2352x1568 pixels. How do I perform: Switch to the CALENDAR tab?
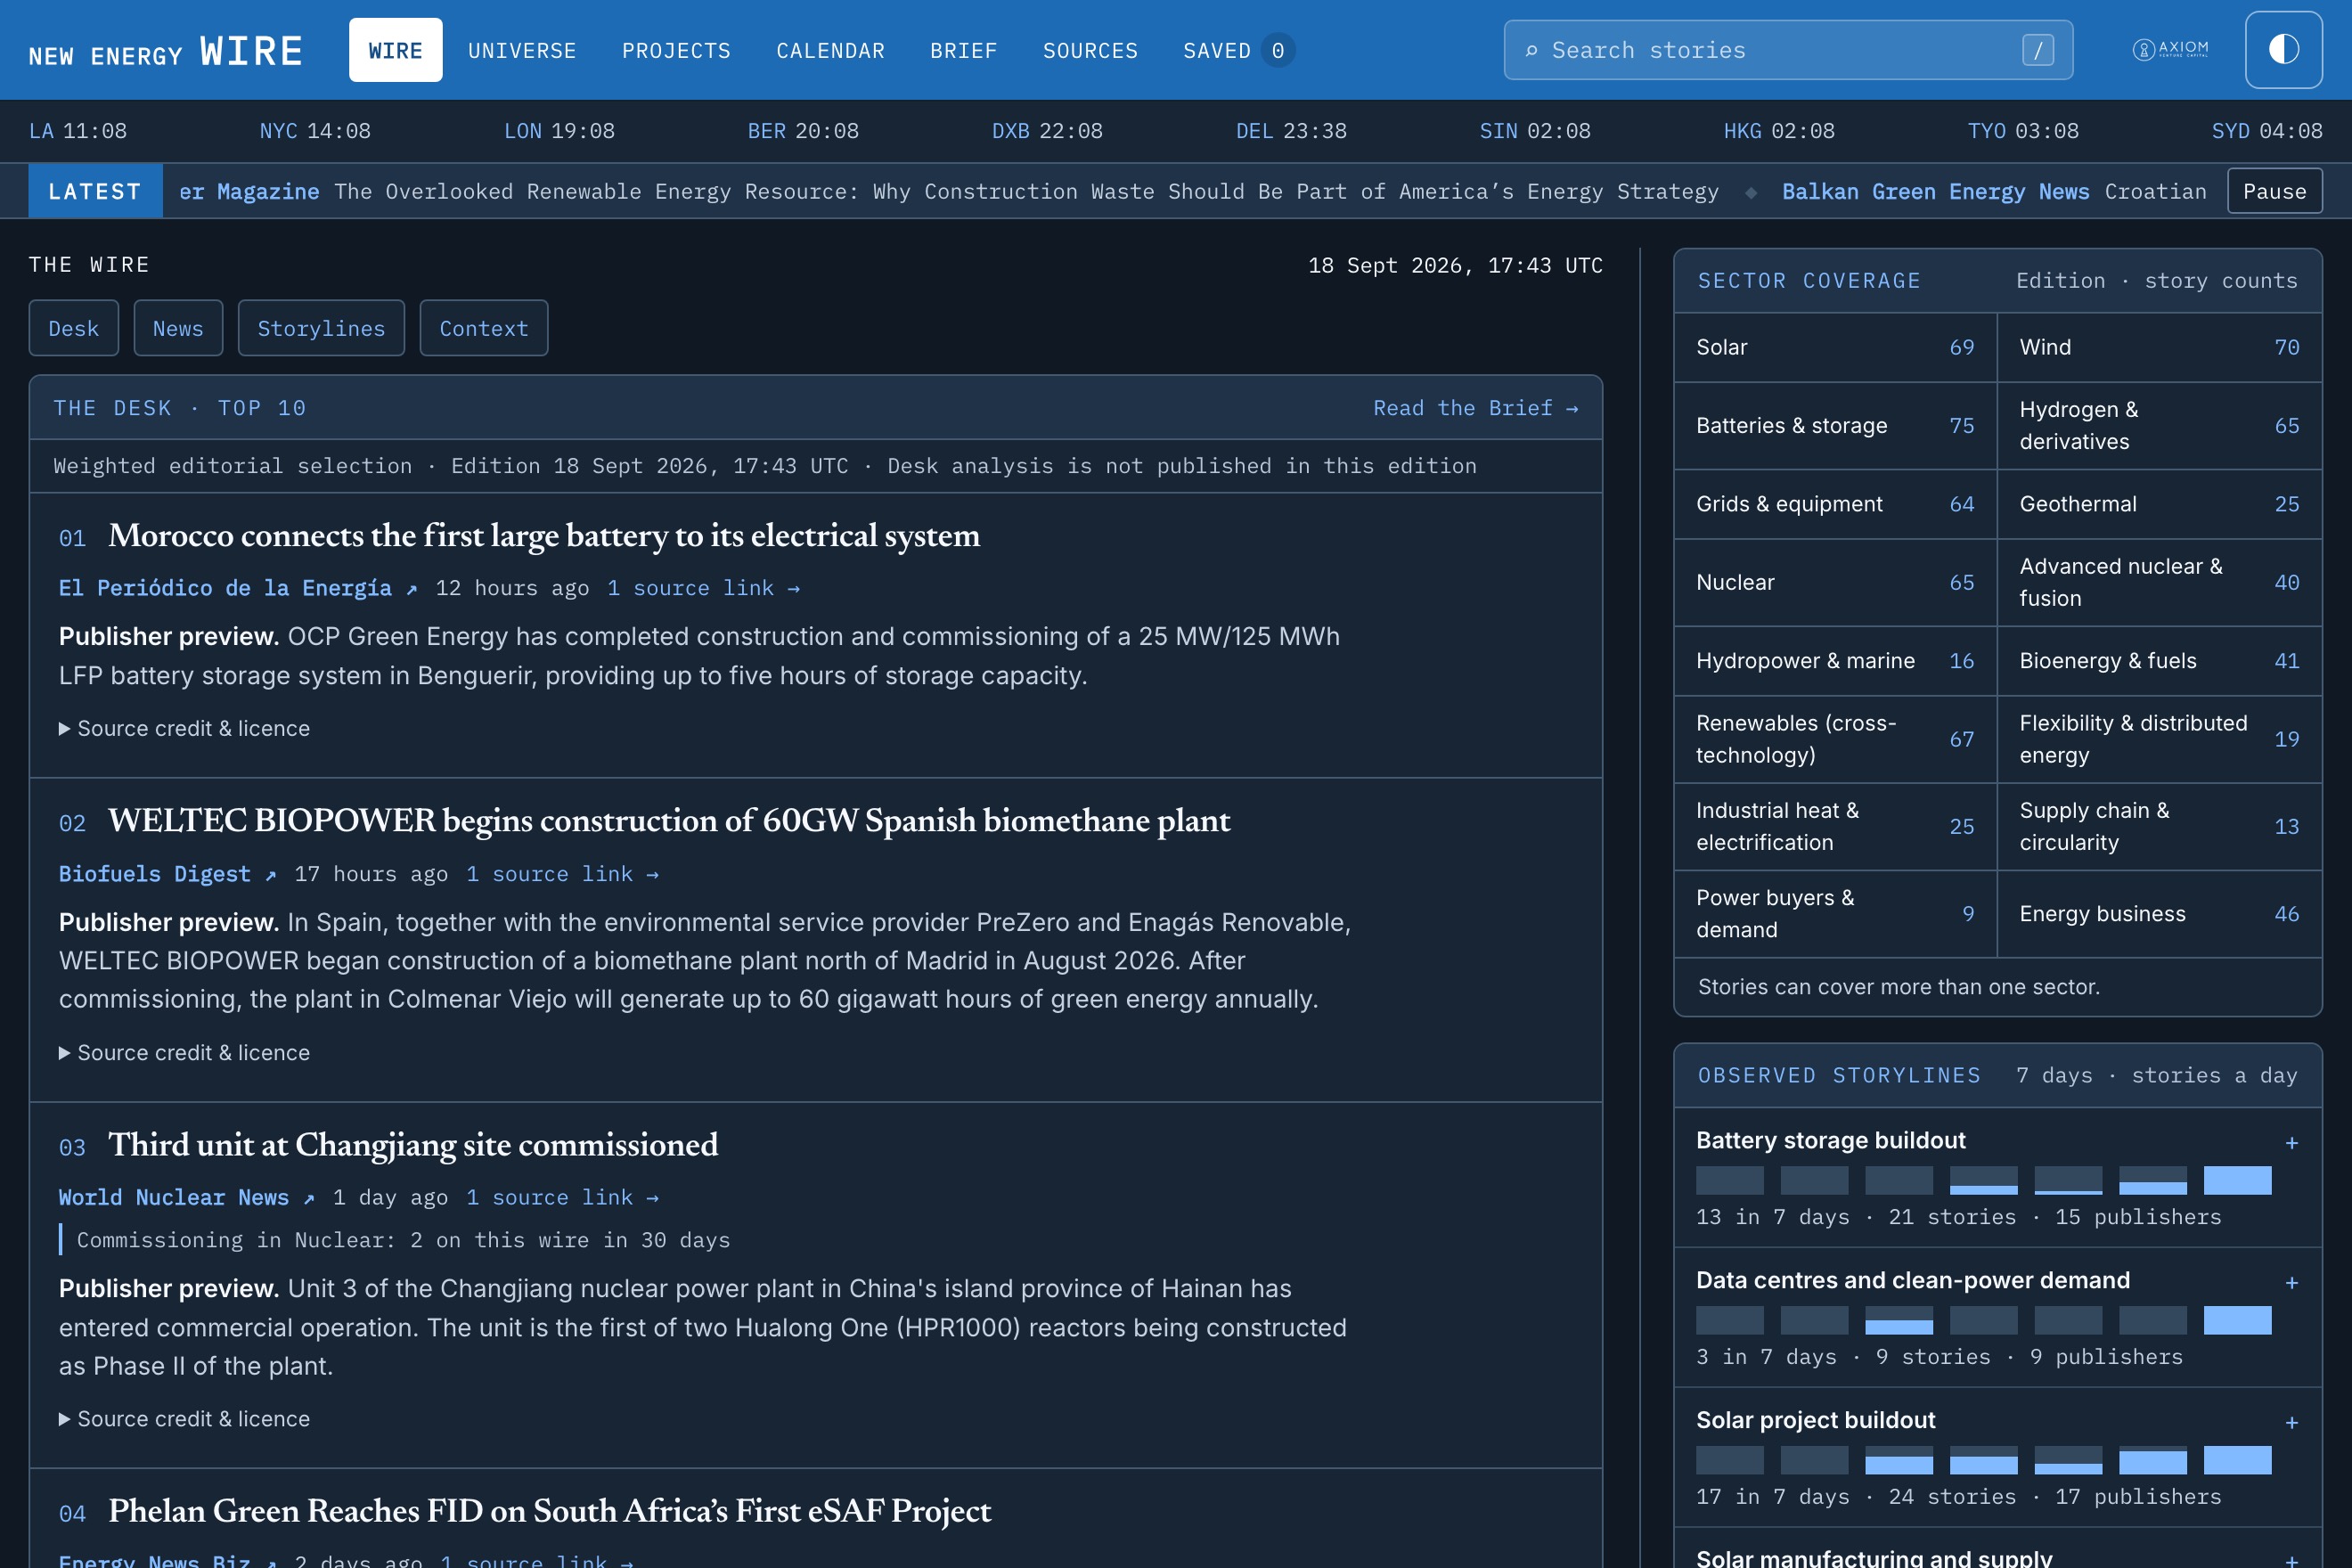click(x=830, y=50)
